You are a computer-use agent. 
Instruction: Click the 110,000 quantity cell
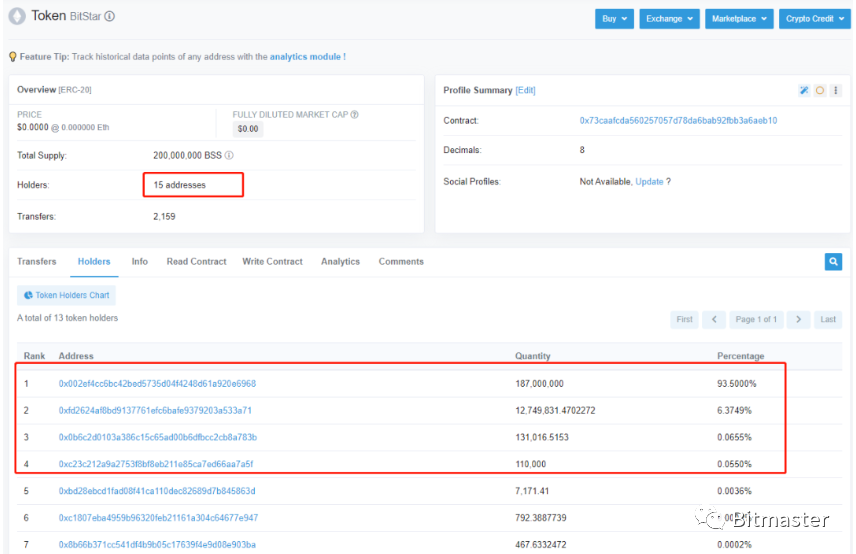tap(531, 464)
